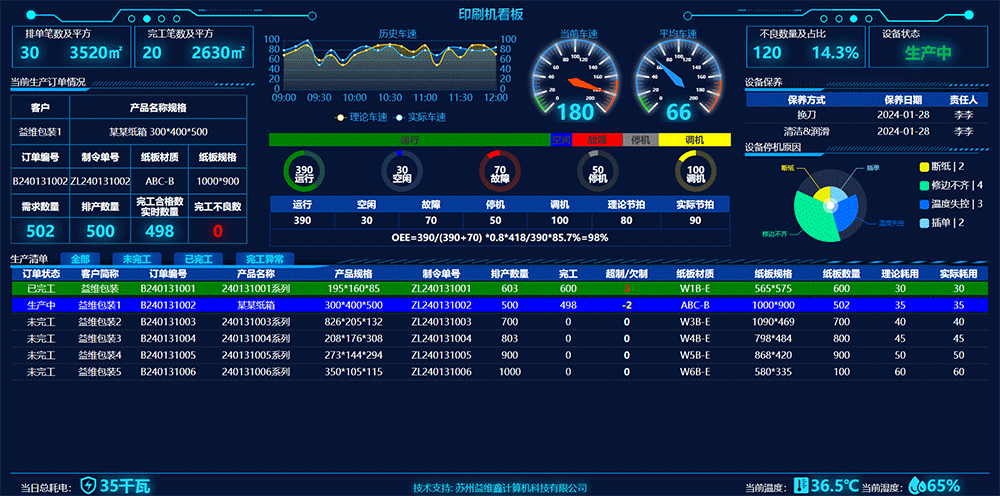The width and height of the screenshot is (1000, 496).
Task: Click the thermometer temperature icon
Action: pyautogui.click(x=800, y=486)
